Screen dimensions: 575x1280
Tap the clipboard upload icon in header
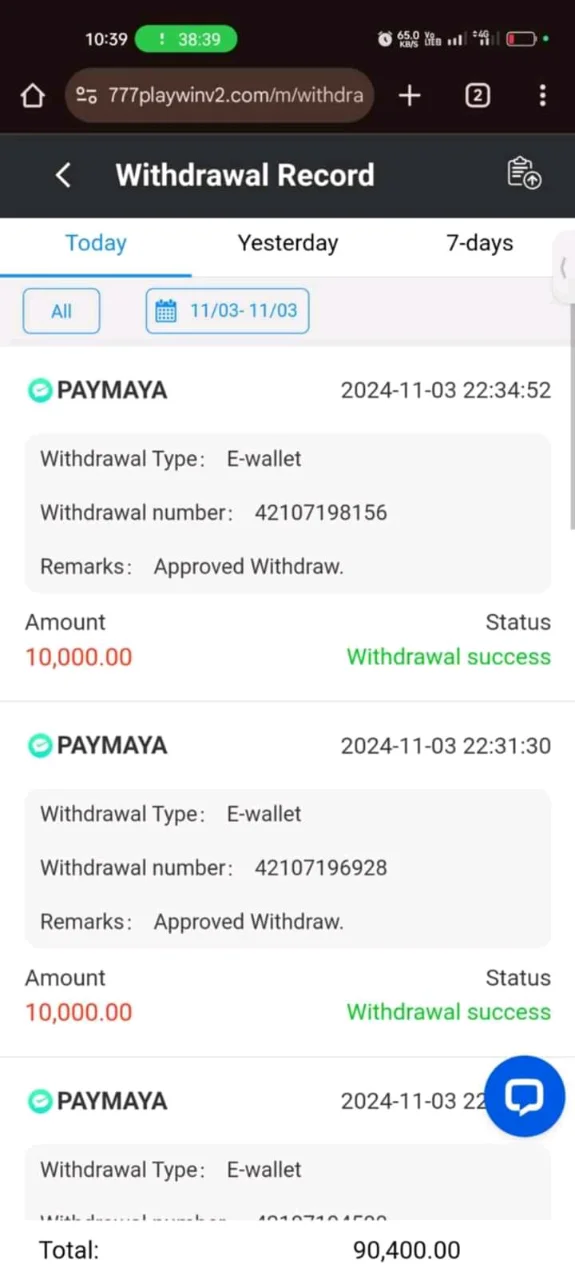(x=524, y=173)
